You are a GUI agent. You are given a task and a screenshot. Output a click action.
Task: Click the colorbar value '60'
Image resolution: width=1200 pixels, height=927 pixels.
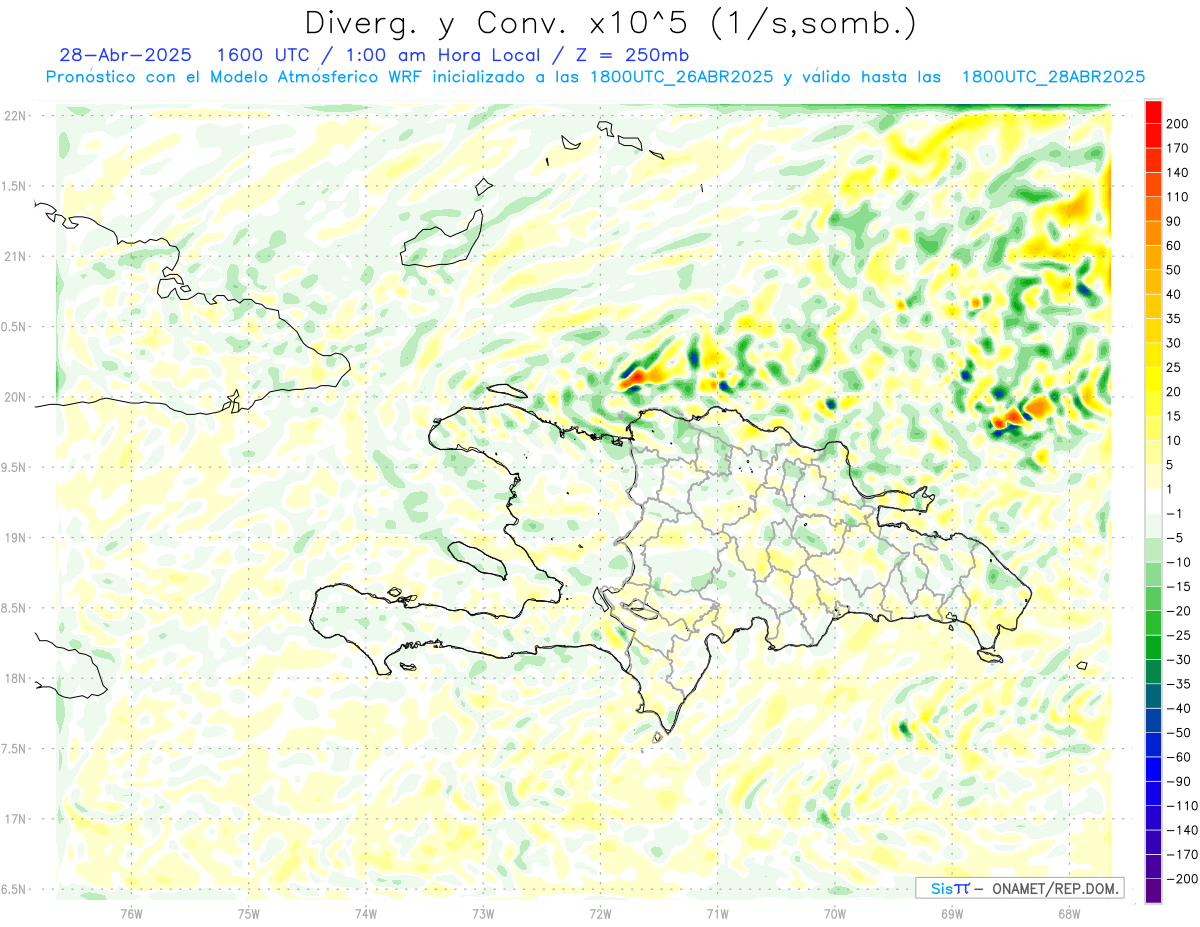[x=1174, y=246]
